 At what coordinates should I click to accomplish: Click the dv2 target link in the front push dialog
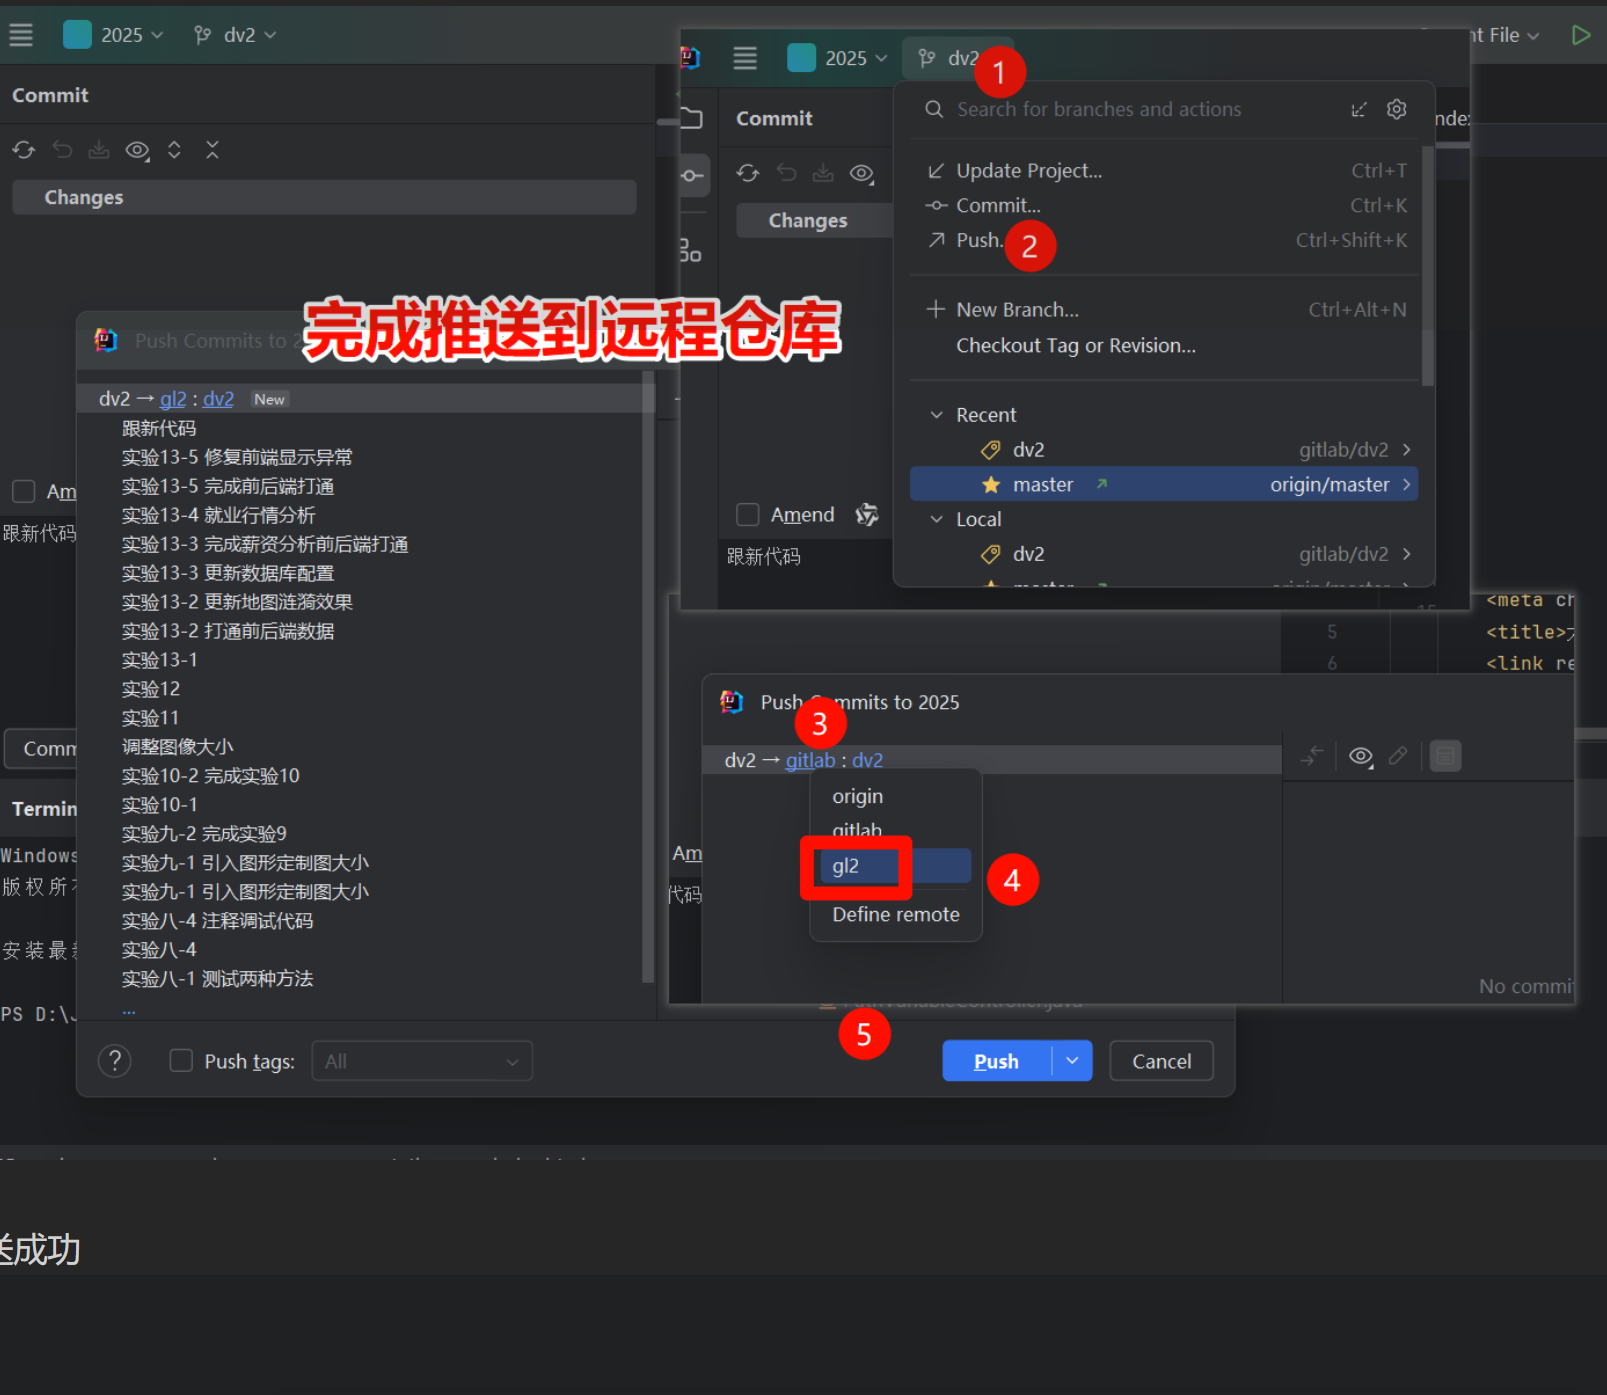(x=218, y=399)
